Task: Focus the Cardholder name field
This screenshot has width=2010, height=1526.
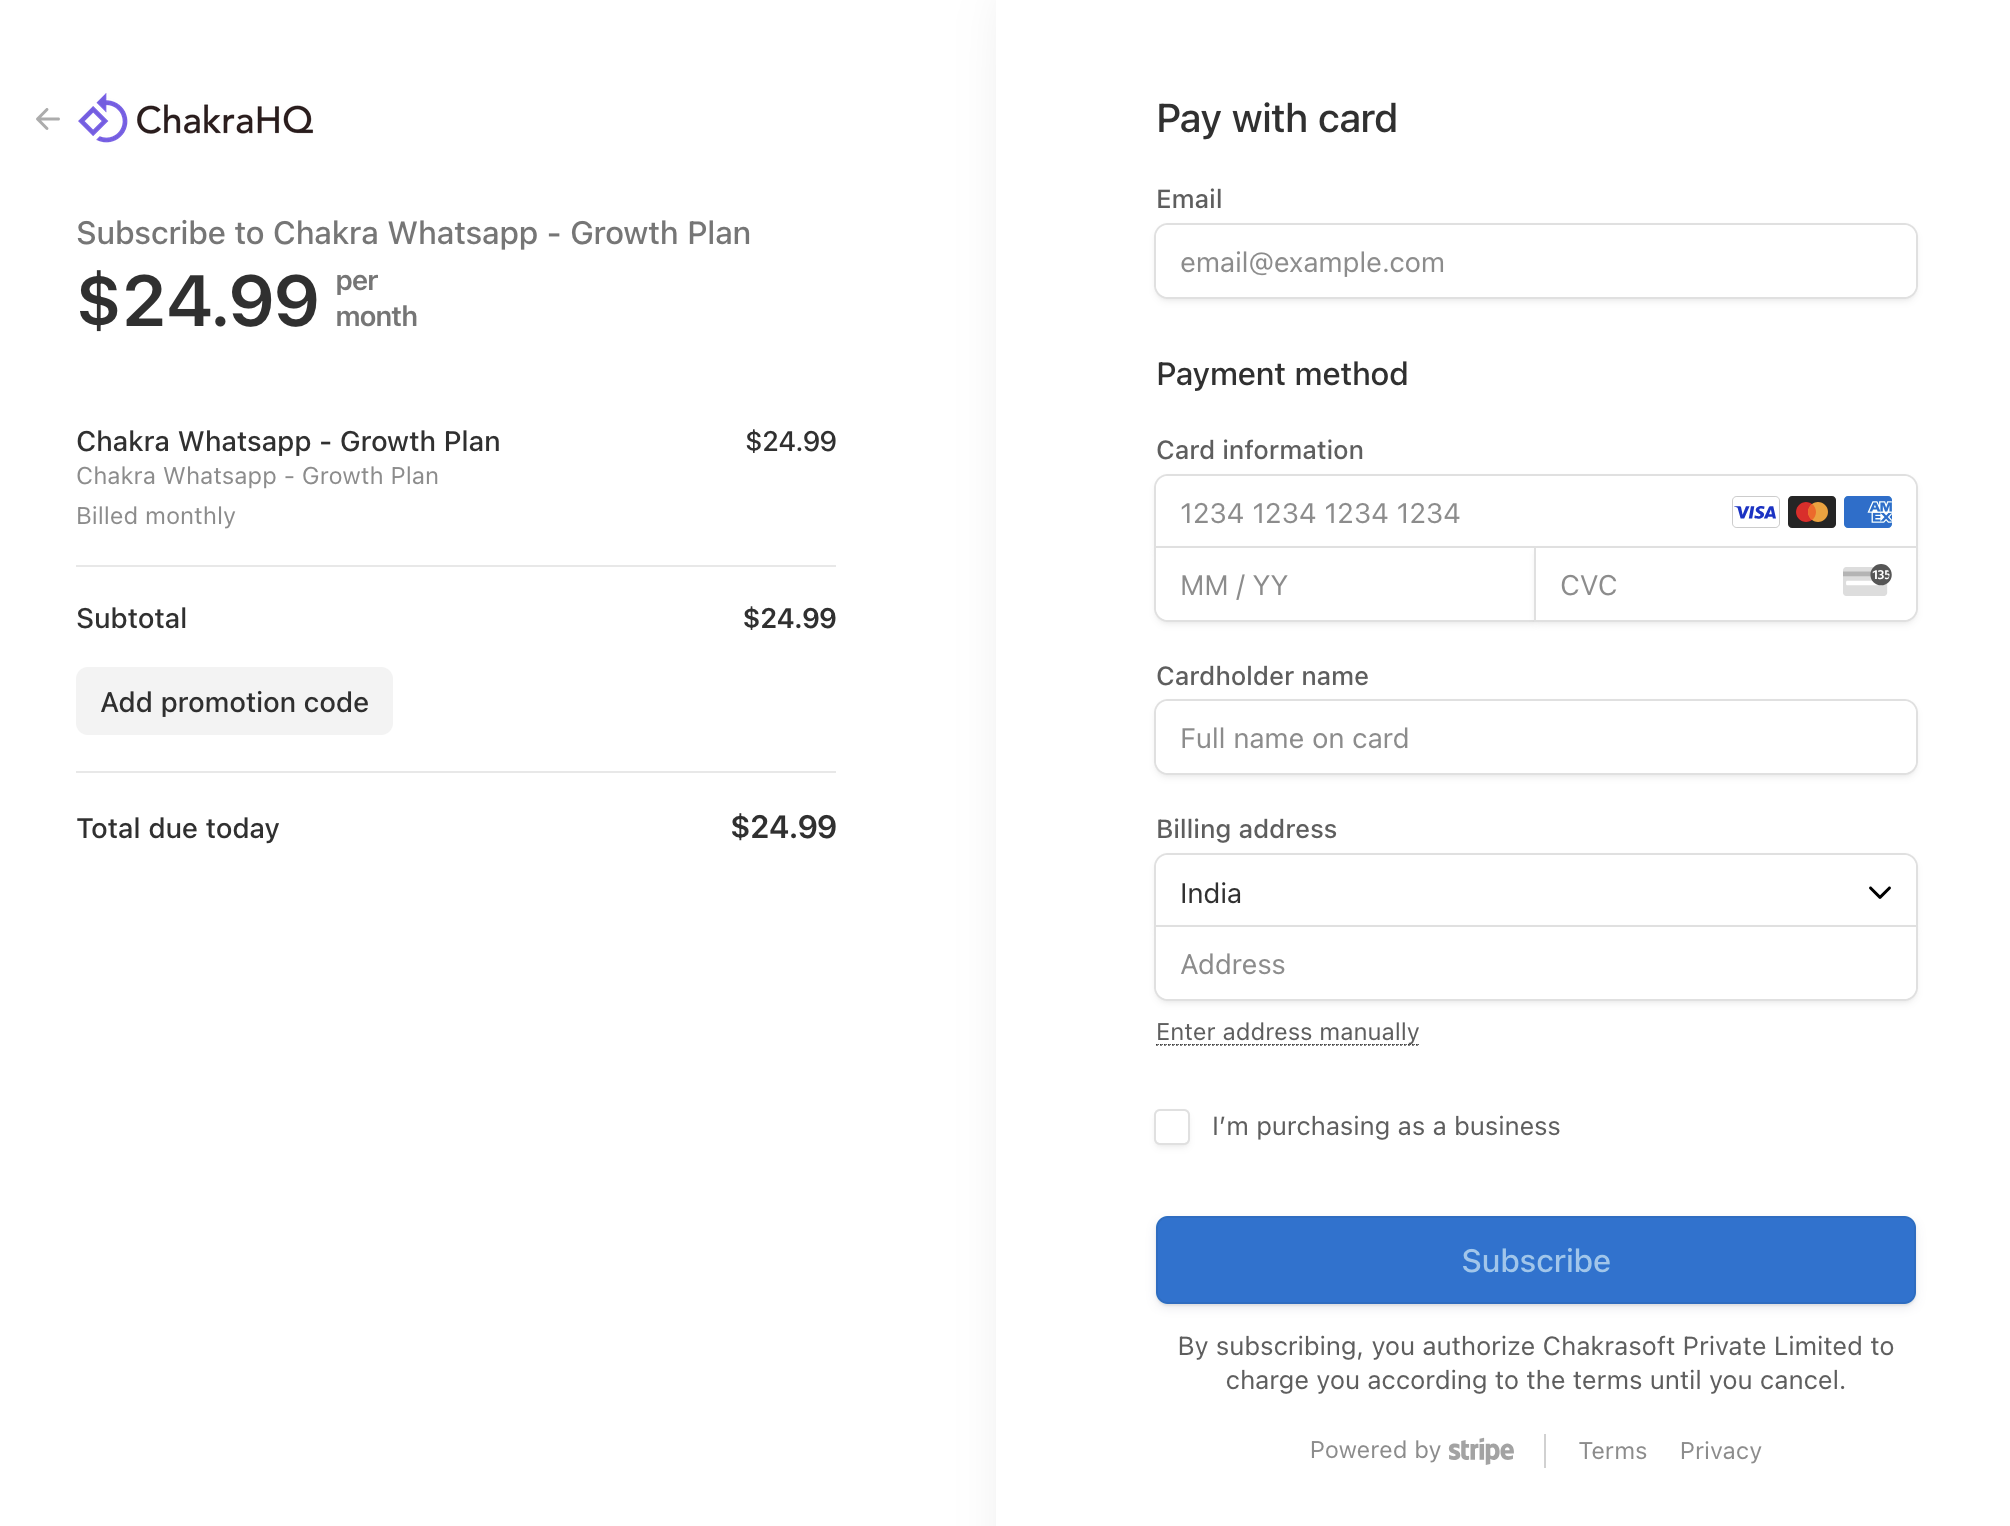Action: pyautogui.click(x=1536, y=738)
